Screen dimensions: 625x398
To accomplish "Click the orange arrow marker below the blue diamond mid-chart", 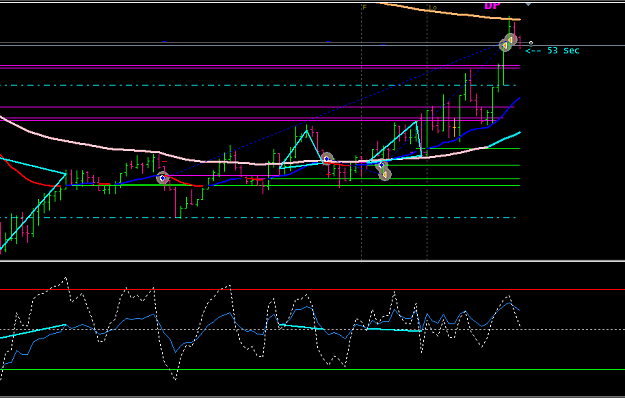I will point(385,174).
